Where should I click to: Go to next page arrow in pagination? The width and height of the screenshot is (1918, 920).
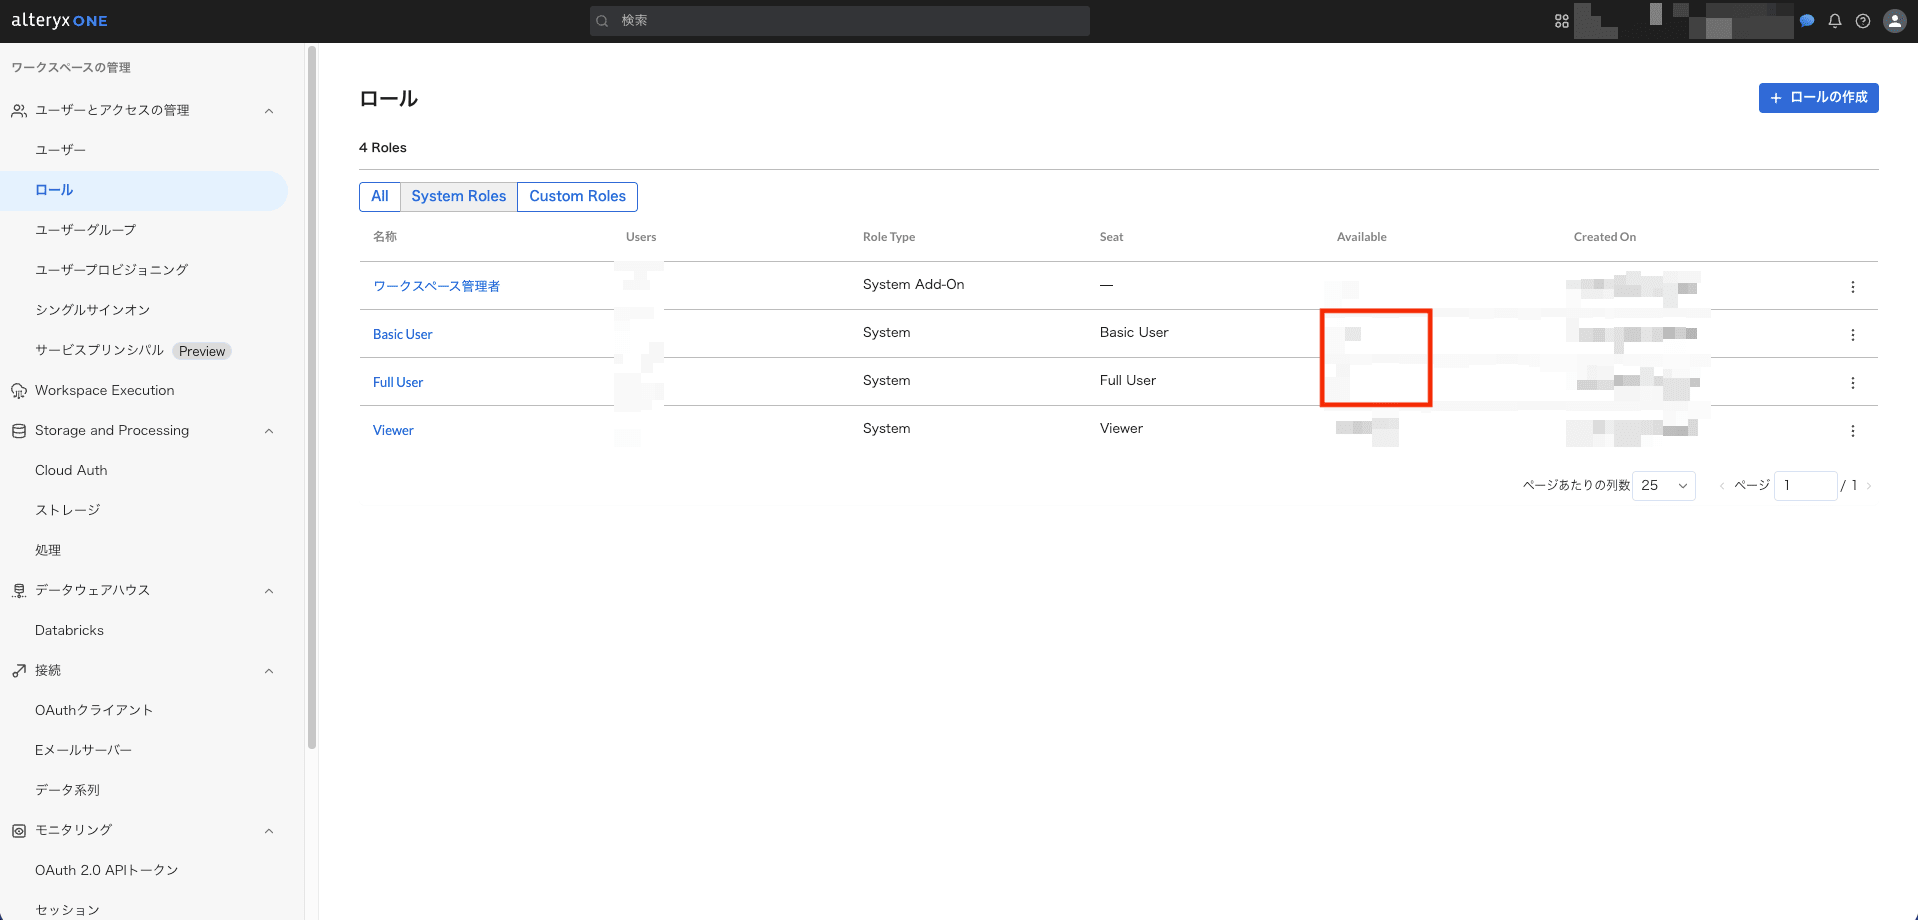coord(1869,486)
